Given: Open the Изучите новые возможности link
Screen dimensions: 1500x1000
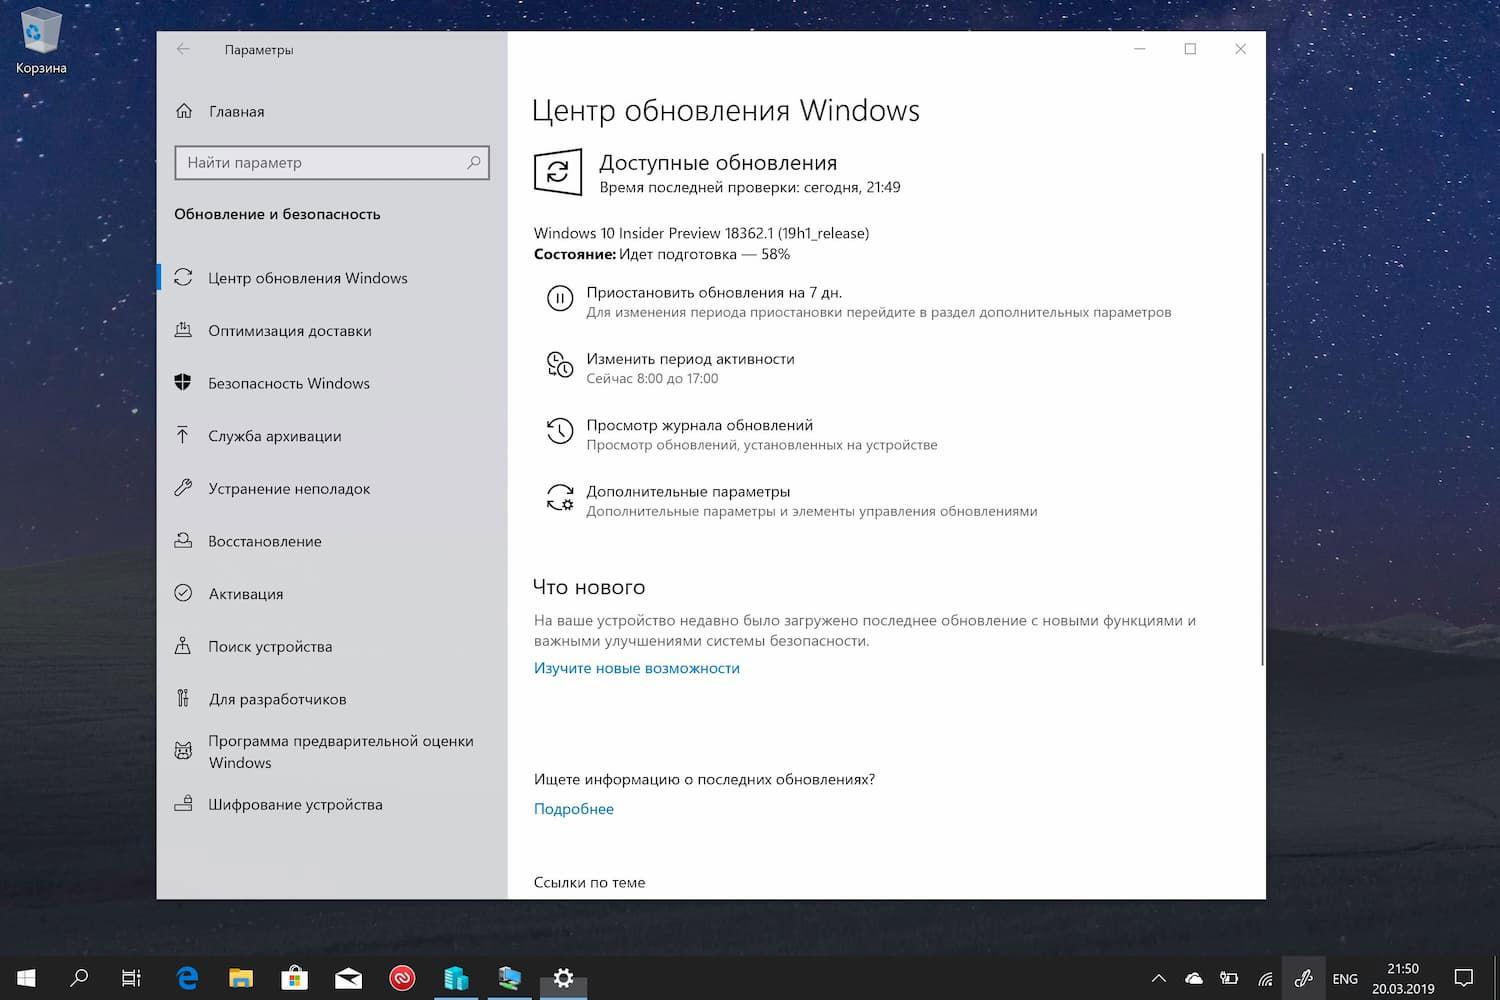Looking at the screenshot, I should pos(636,668).
